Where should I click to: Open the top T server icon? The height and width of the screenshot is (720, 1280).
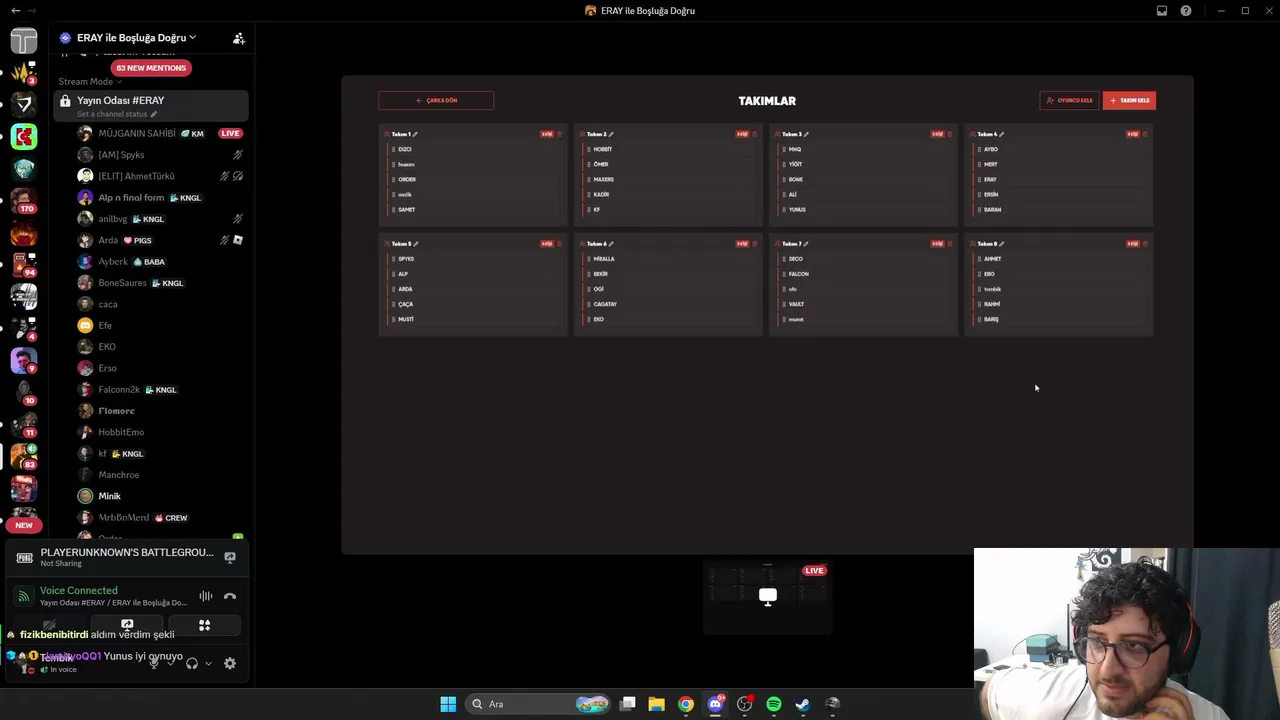click(24, 40)
